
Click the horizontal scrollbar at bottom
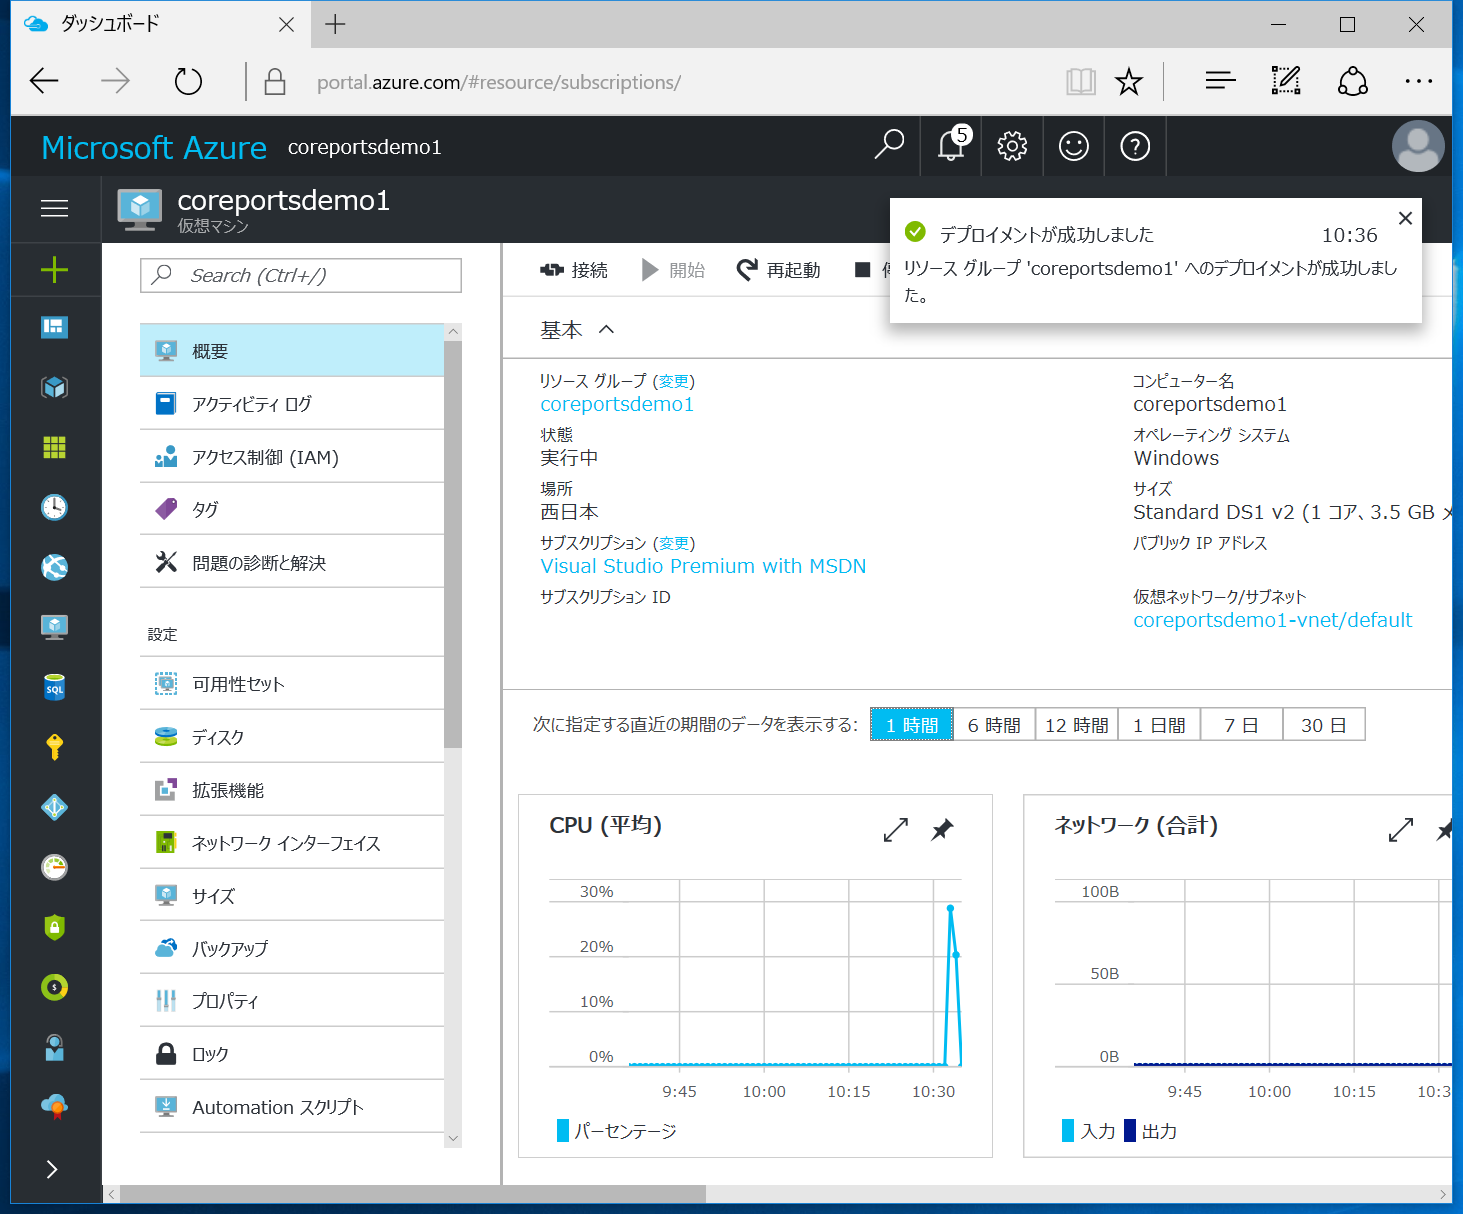413,1194
